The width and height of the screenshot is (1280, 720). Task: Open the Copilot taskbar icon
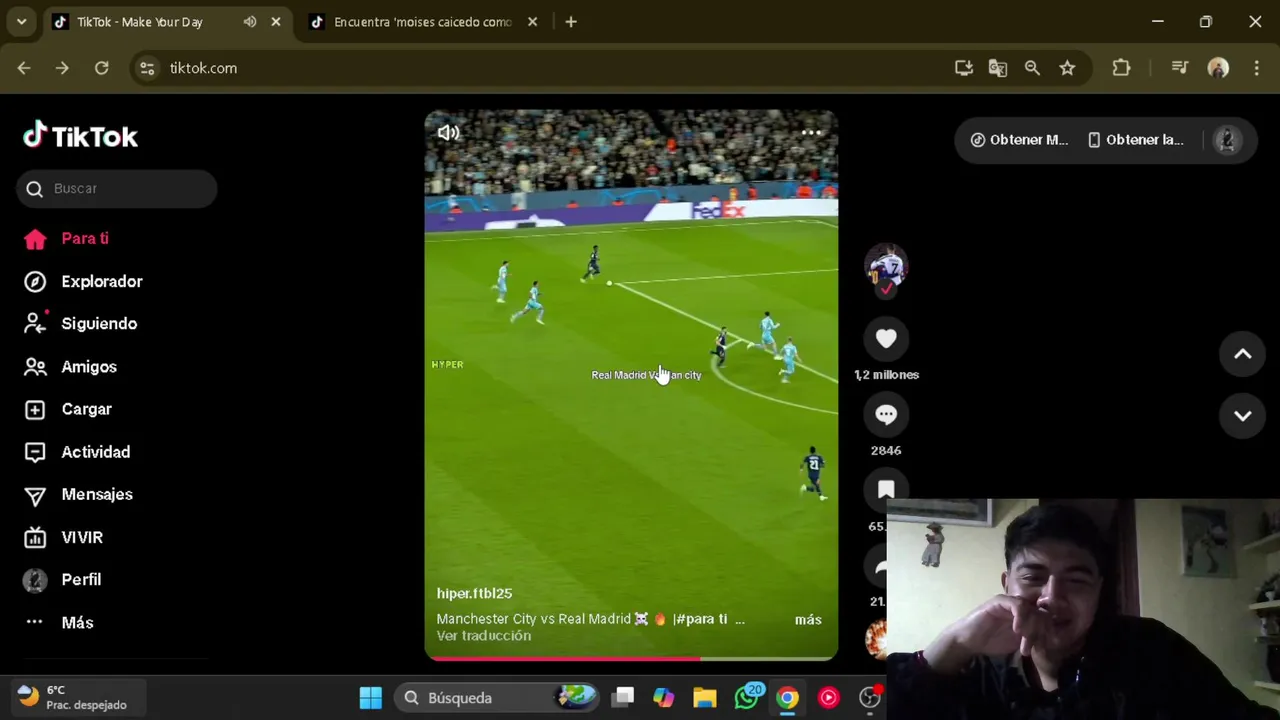click(x=663, y=698)
